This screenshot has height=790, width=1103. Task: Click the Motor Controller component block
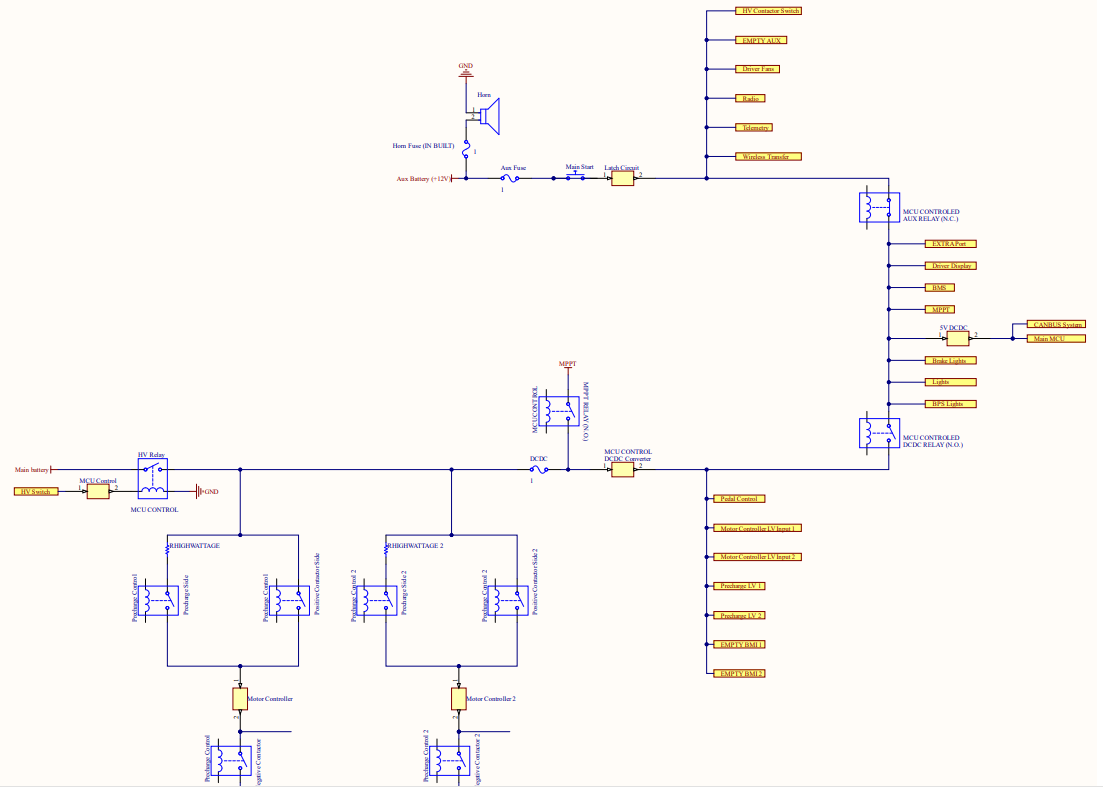click(x=240, y=699)
